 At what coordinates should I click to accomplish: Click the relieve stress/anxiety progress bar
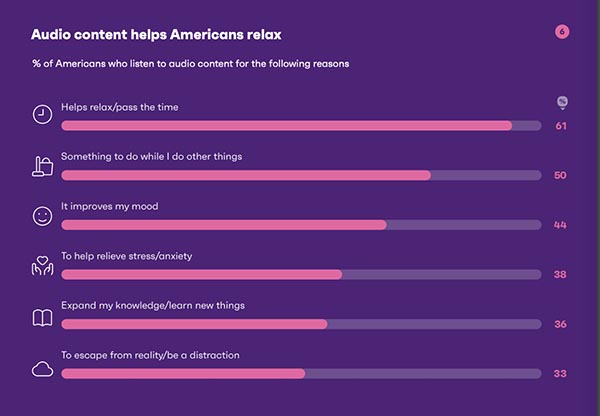(x=301, y=274)
